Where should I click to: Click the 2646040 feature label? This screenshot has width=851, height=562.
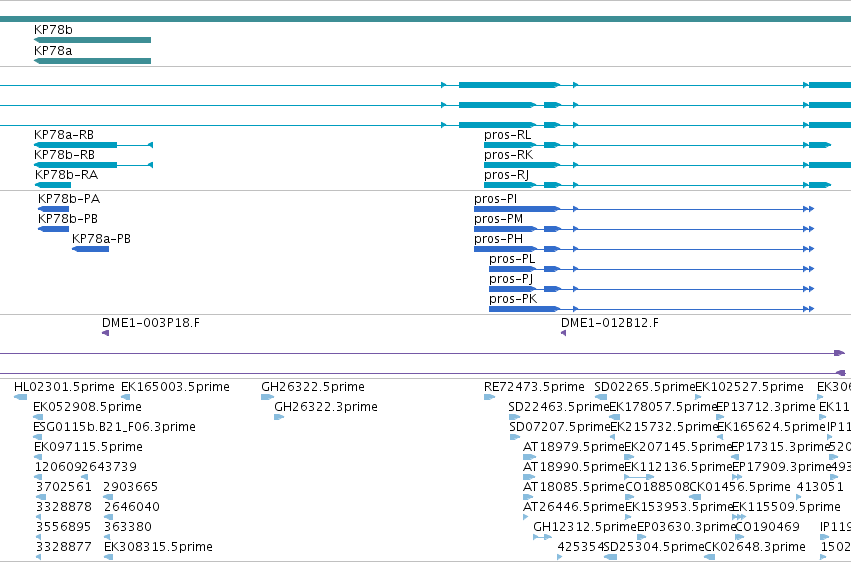click(132, 507)
